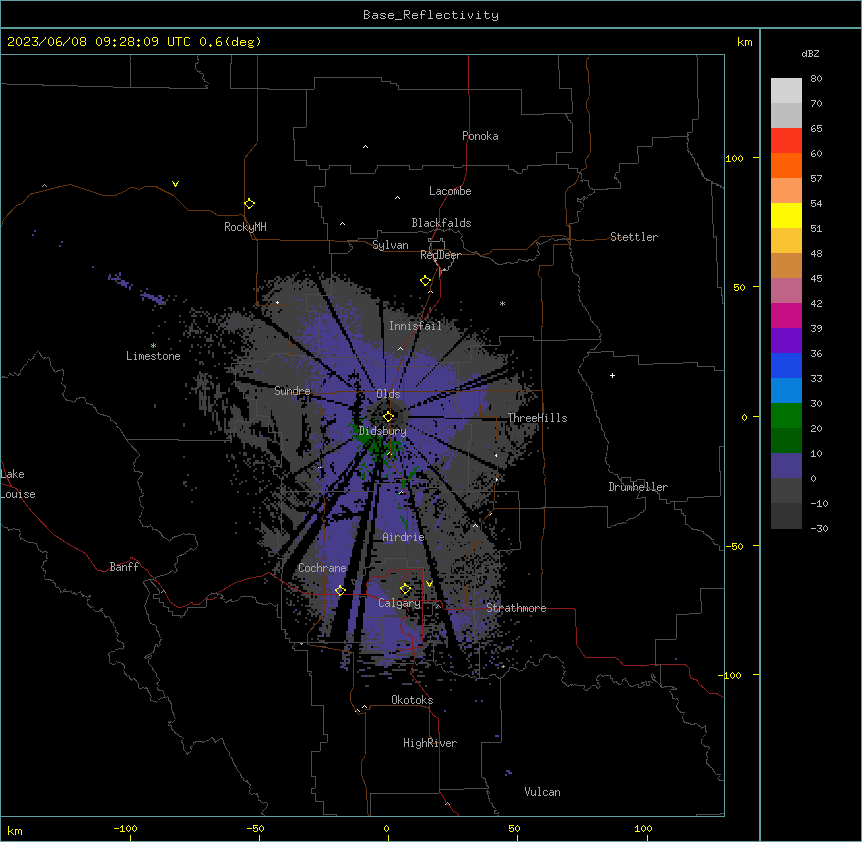Click the 80 dBZ light gray swatch
Viewport: 862px width, 842px height.
click(x=786, y=91)
